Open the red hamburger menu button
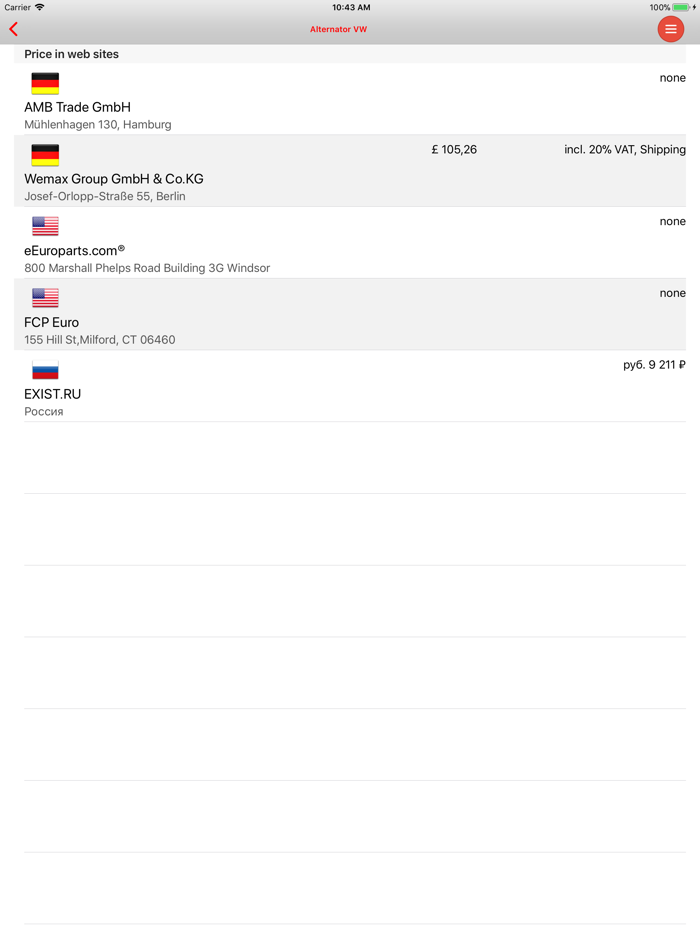Screen dimensions: 700x934 (x=670, y=29)
